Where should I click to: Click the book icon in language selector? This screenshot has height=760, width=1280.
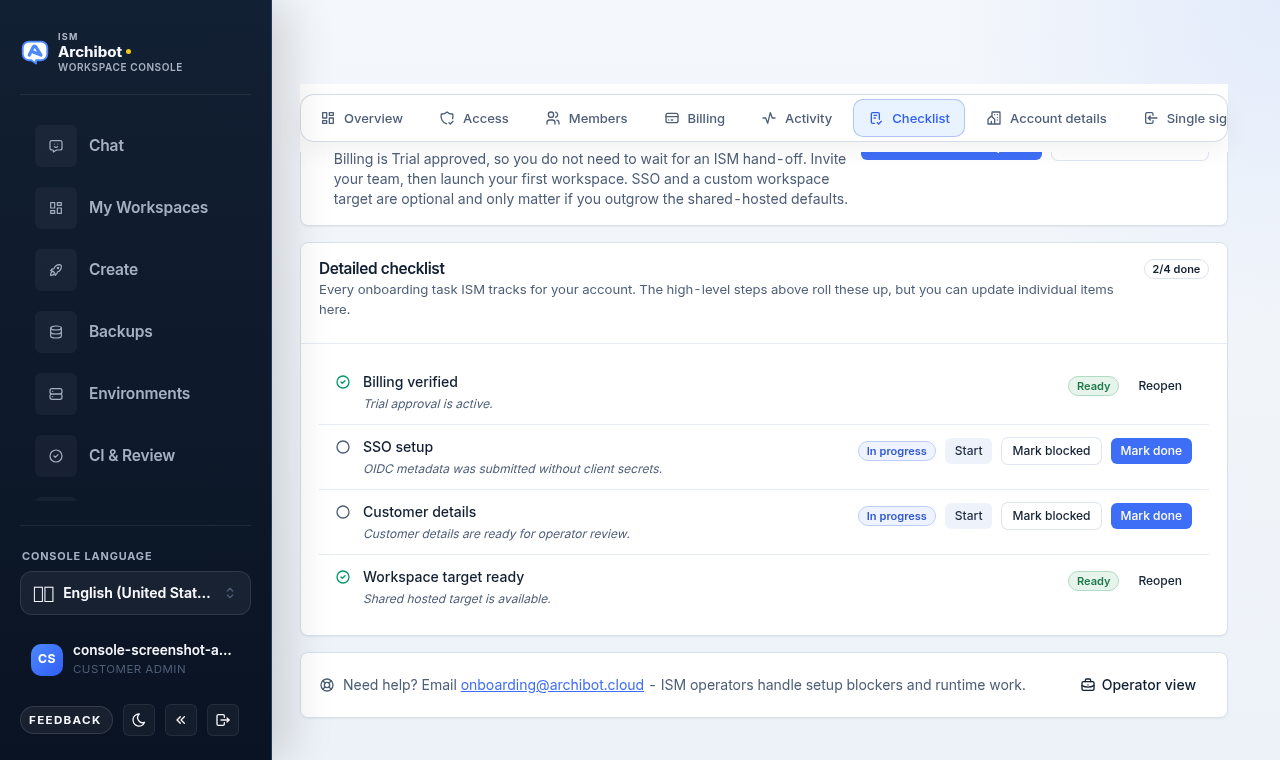coord(44,594)
